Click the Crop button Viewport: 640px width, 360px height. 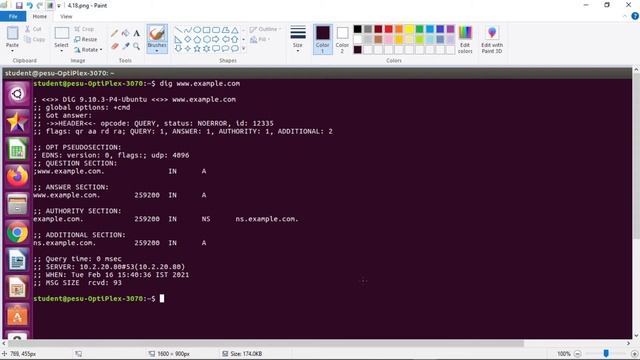tap(84, 29)
